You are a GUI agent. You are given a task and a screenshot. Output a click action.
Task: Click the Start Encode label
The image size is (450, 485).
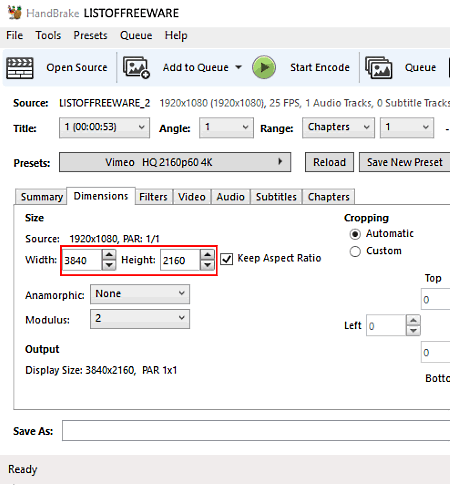point(320,67)
